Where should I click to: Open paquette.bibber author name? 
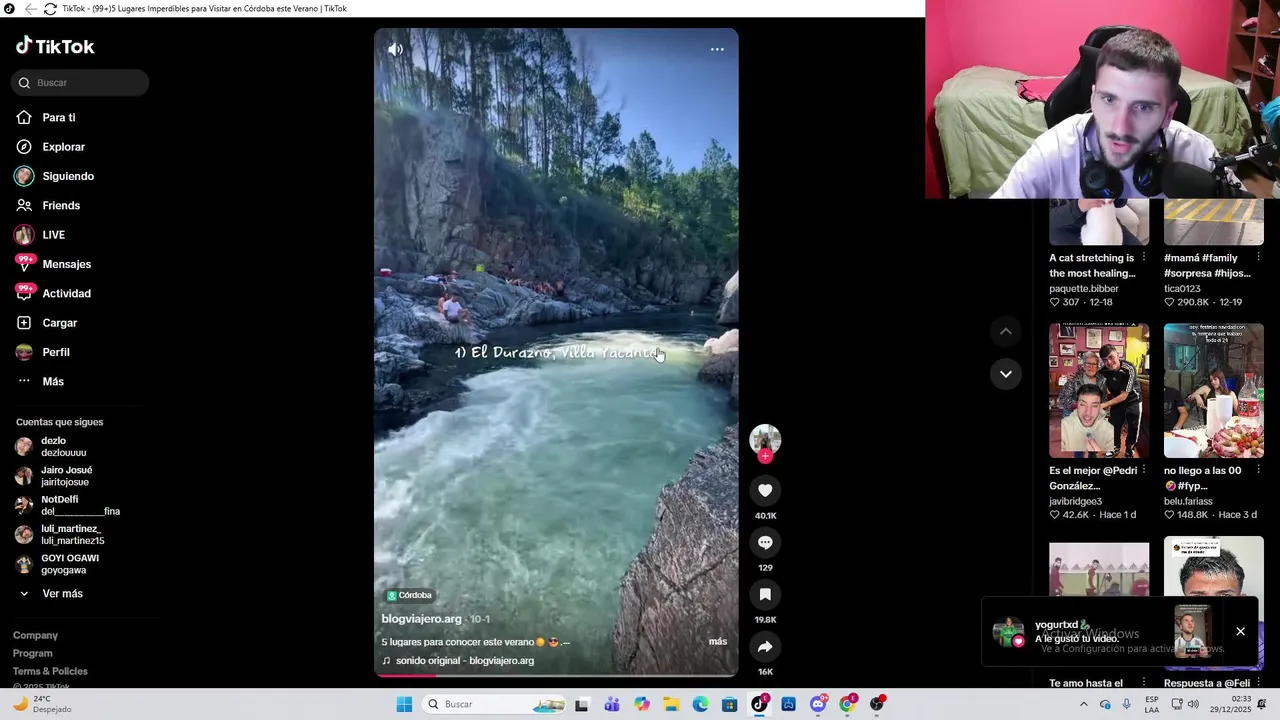tap(1084, 289)
